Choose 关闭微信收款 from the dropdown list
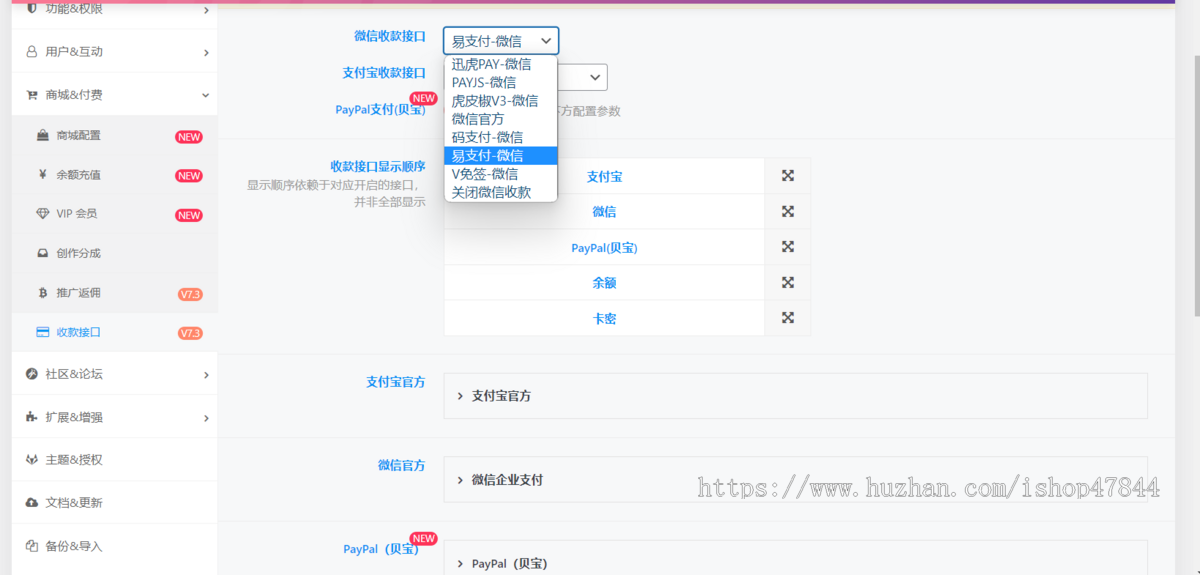Image resolution: width=1200 pixels, height=575 pixels. pos(501,192)
